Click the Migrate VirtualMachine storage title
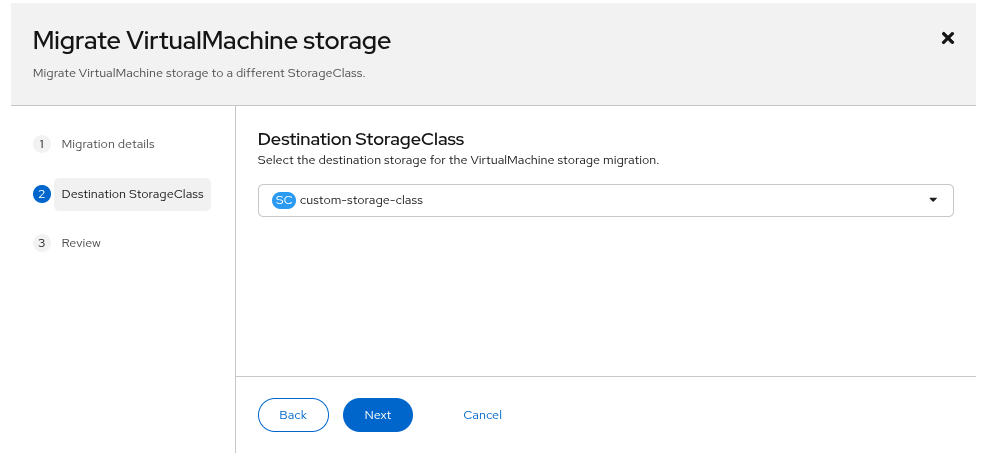The image size is (982, 459). (x=211, y=41)
